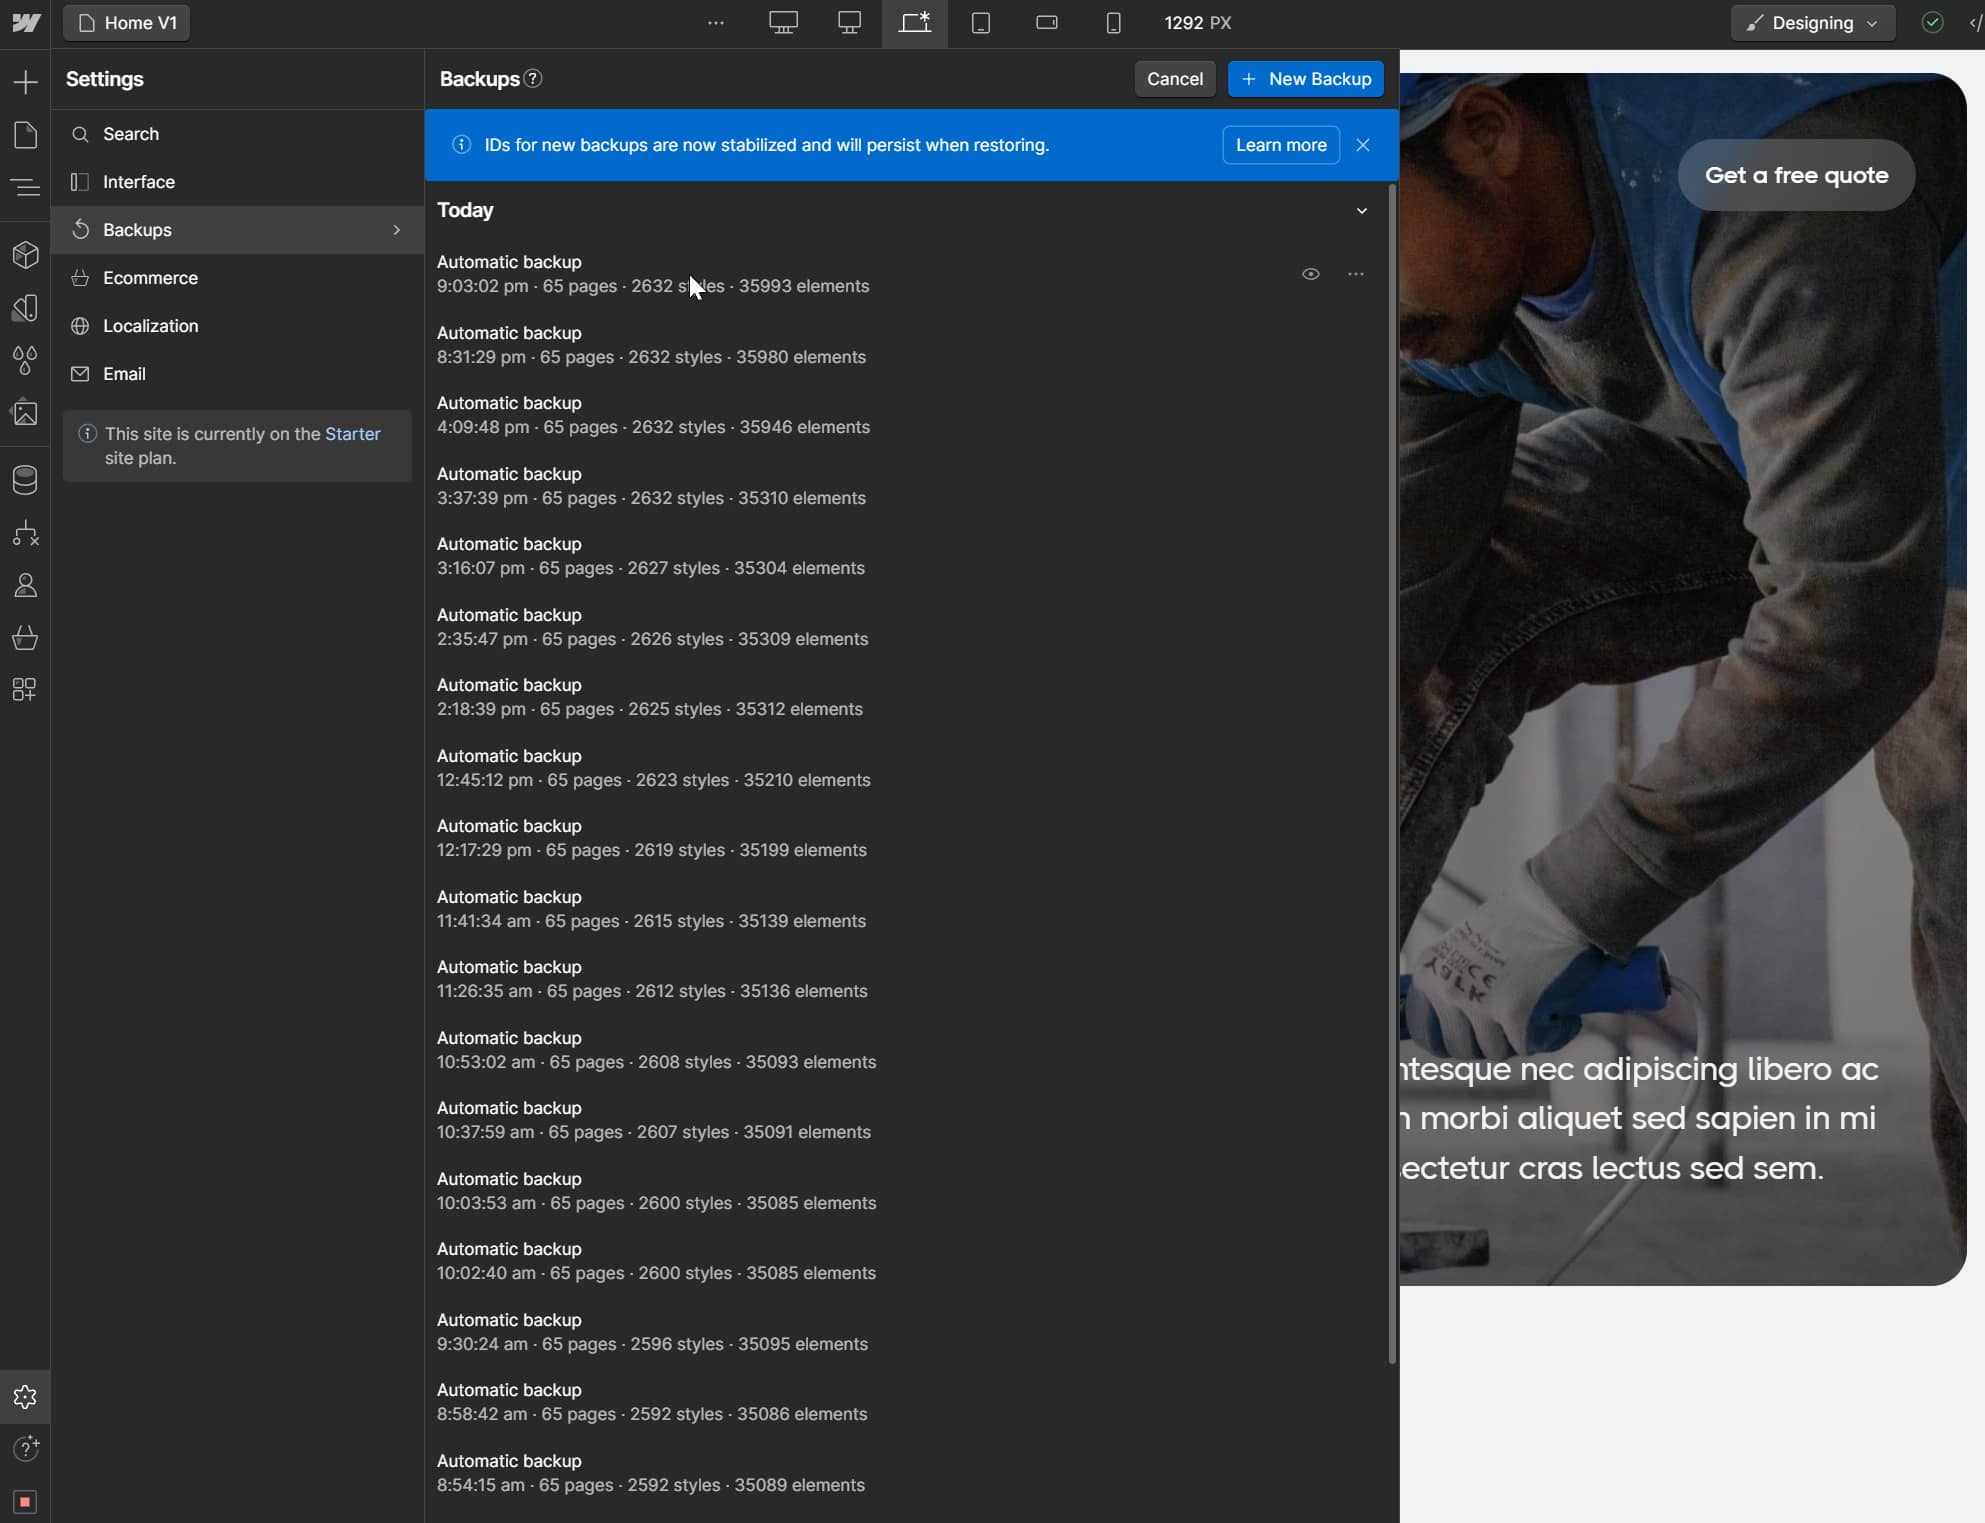Viewport: 1985px width, 1523px height.
Task: Open the Add Elements panel
Action: pos(24,81)
